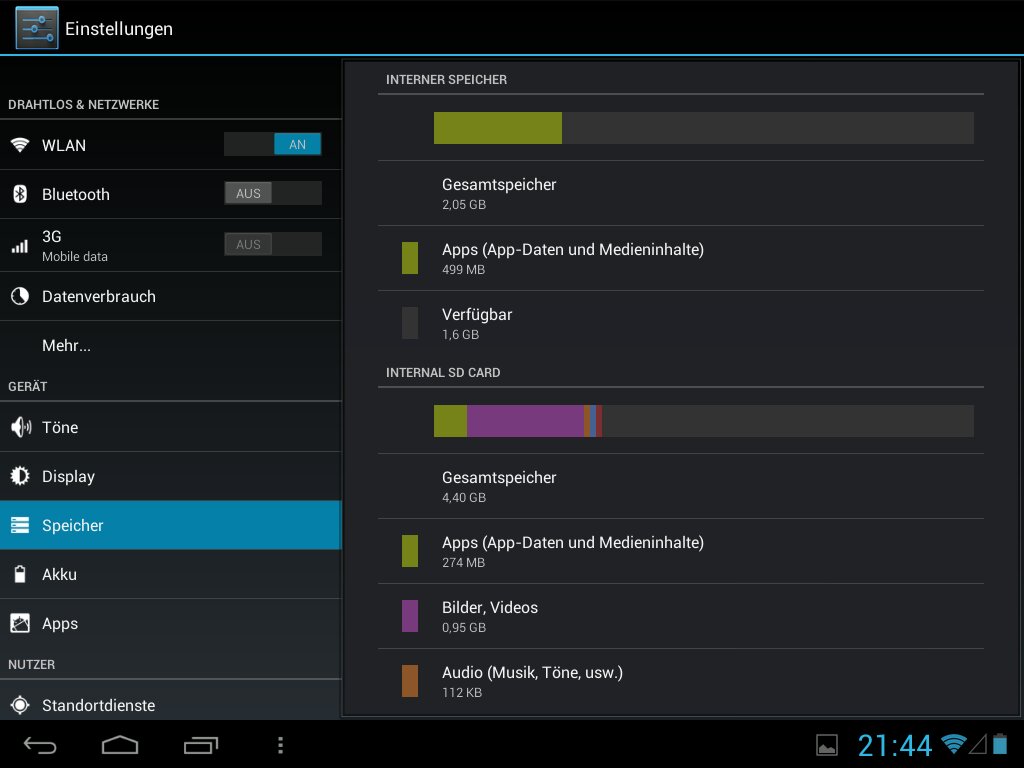Tap orange swatch beside Audio entry
The width and height of the screenshot is (1024, 768).
[x=409, y=681]
